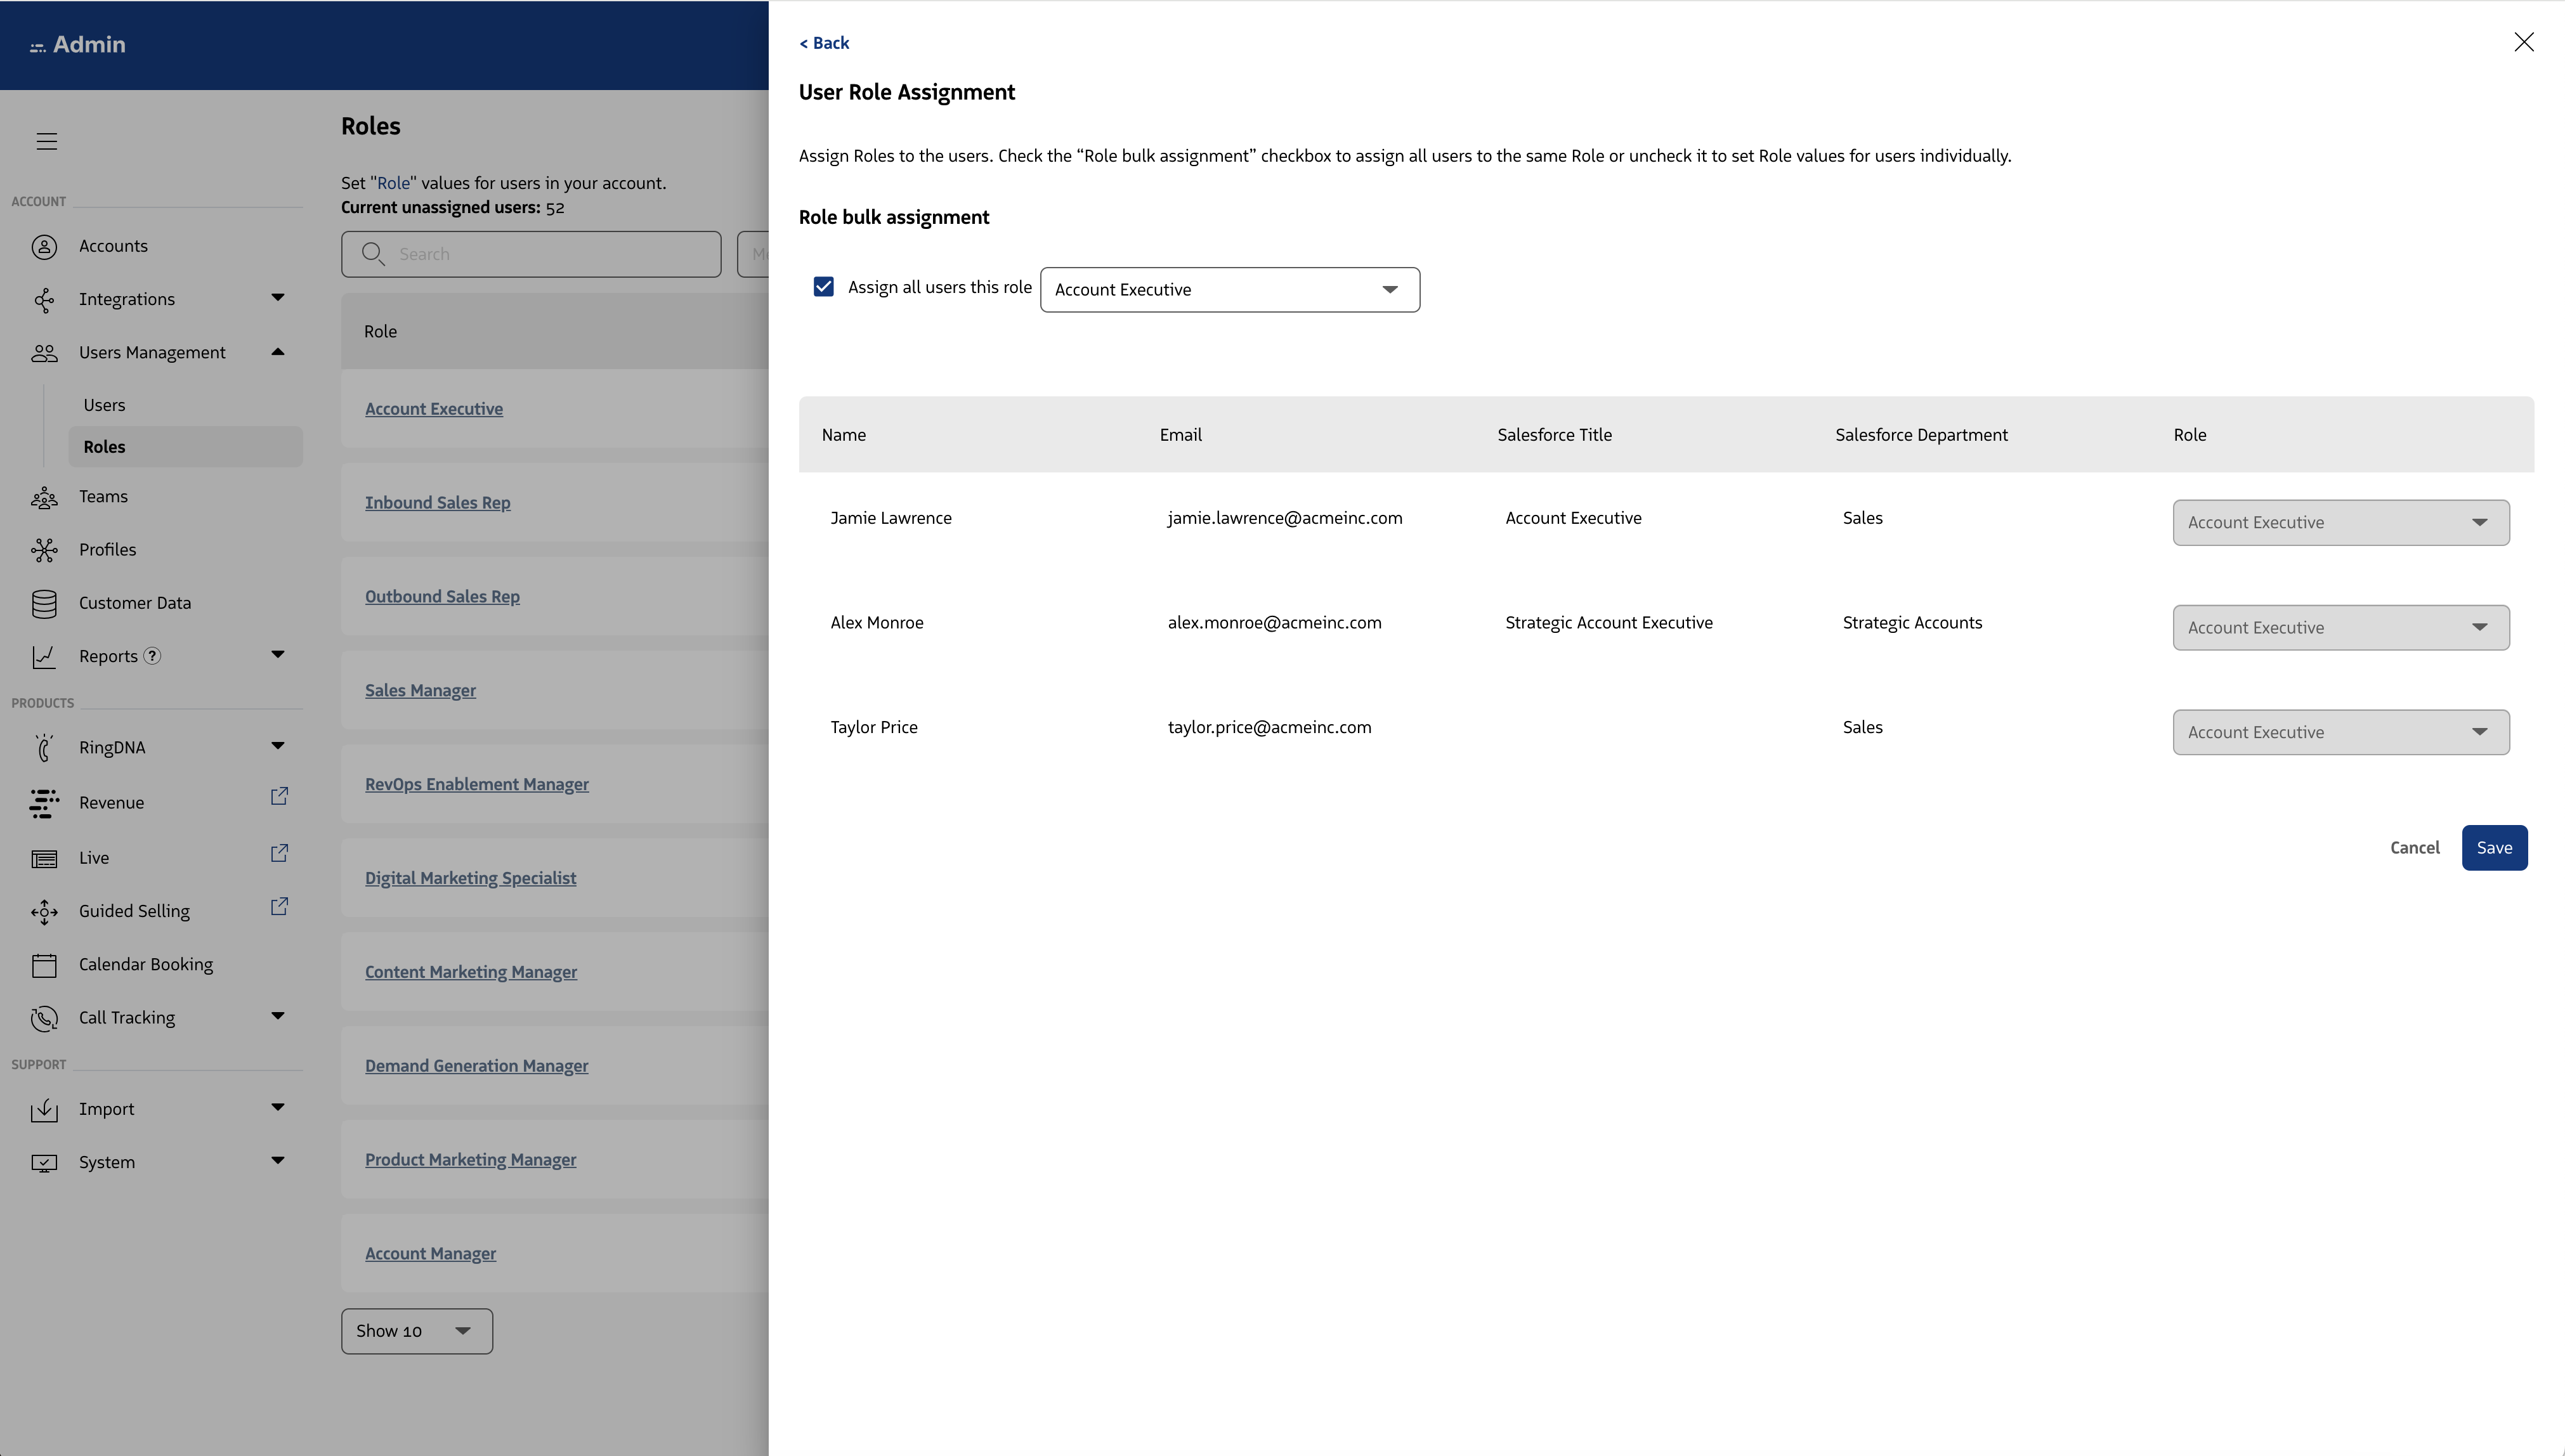
Task: Click the Save button
Action: [x=2493, y=848]
